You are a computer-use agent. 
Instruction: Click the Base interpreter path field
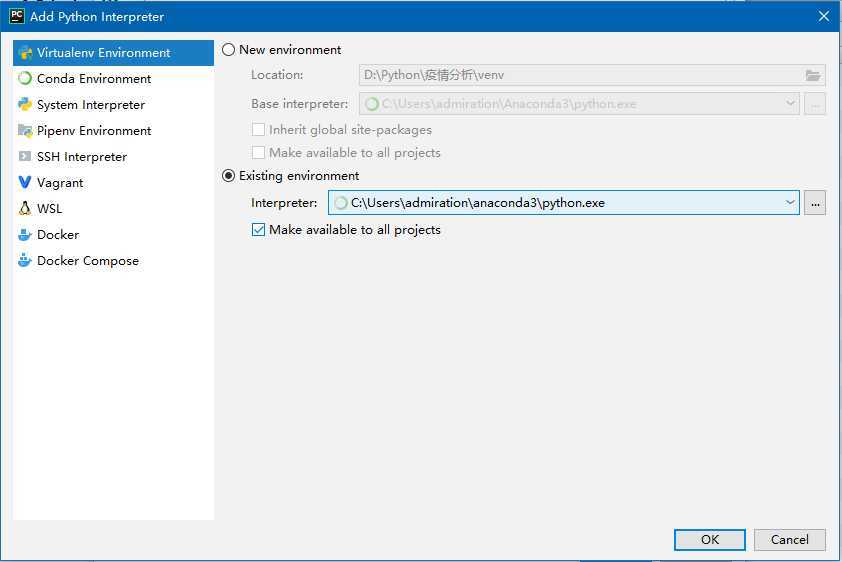pyautogui.click(x=579, y=104)
